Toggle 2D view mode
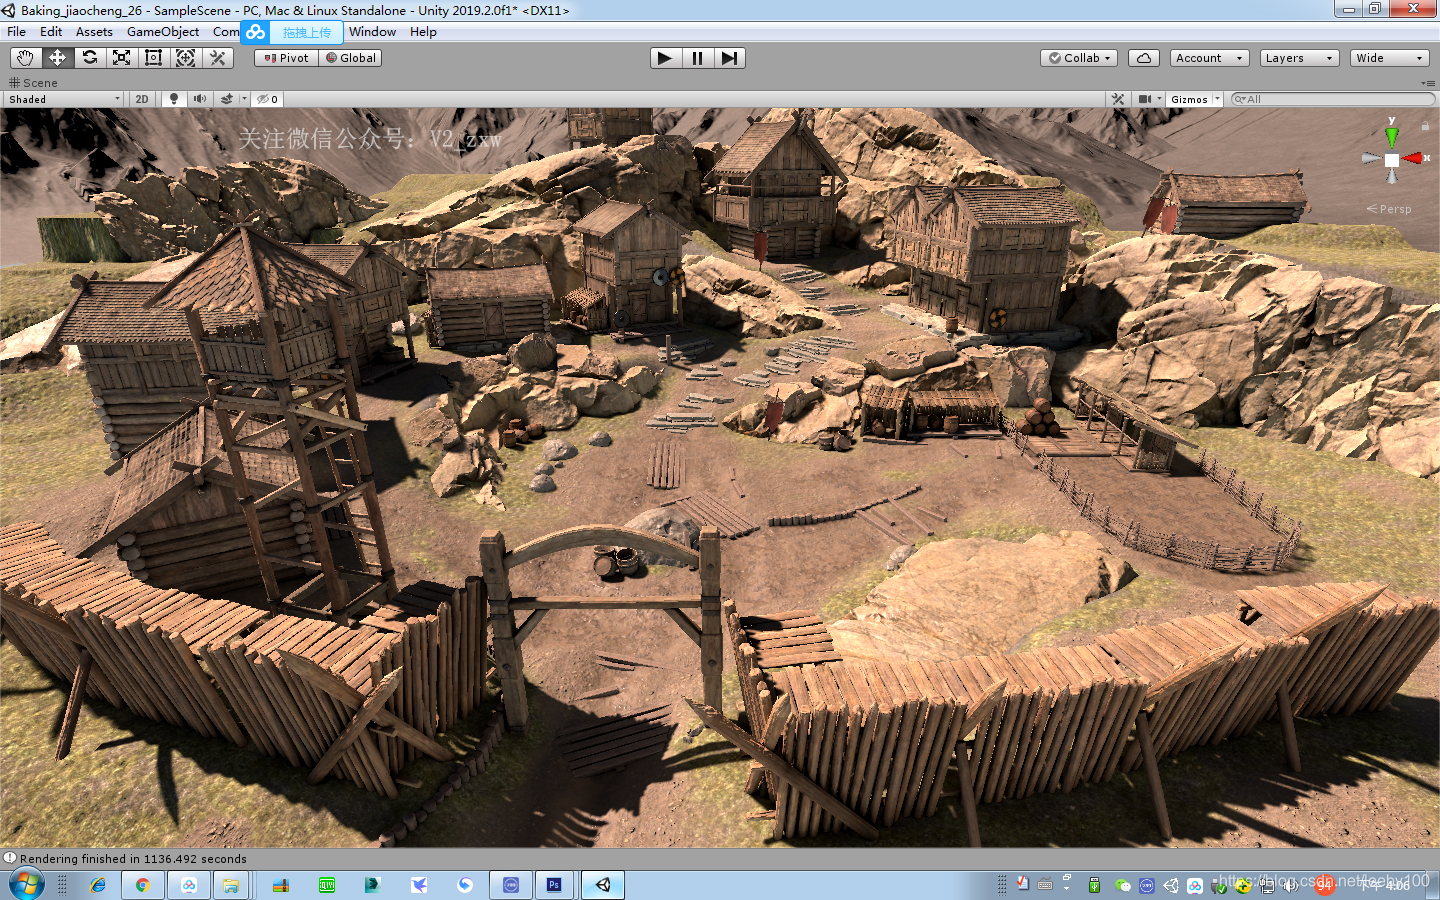 (x=142, y=99)
